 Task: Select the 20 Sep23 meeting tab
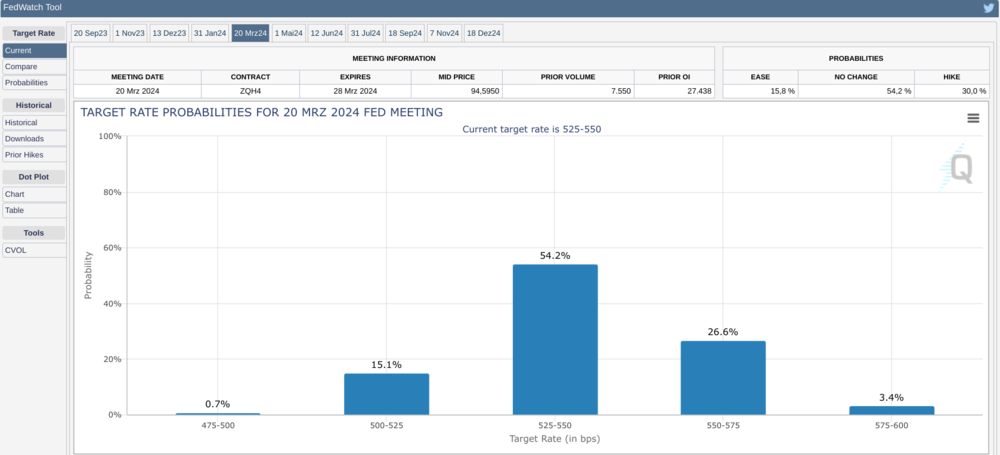(90, 33)
